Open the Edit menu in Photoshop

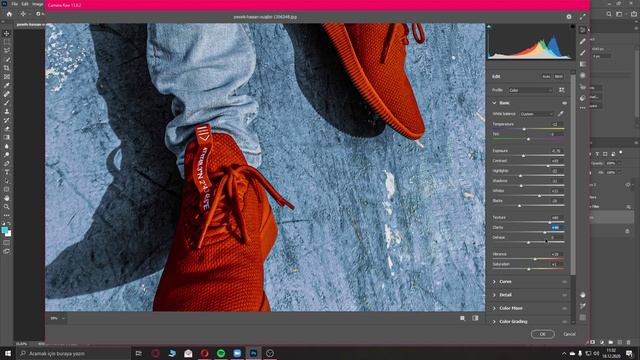coord(25,4)
